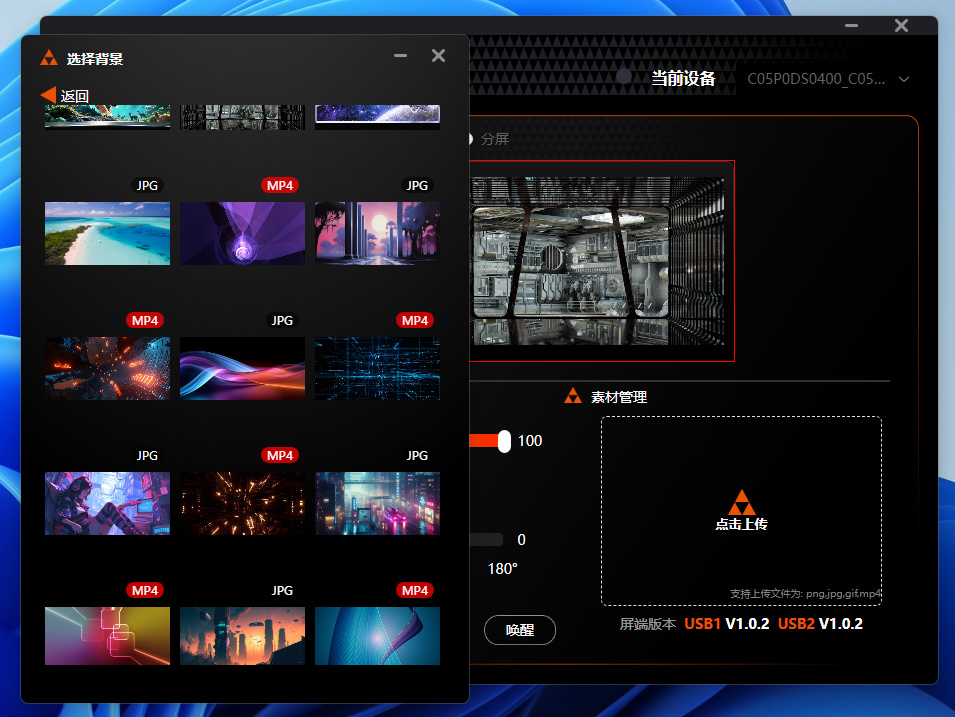The image size is (955, 717).
Task: Click the MP4 badge above blue circuit grid
Action: click(x=415, y=320)
